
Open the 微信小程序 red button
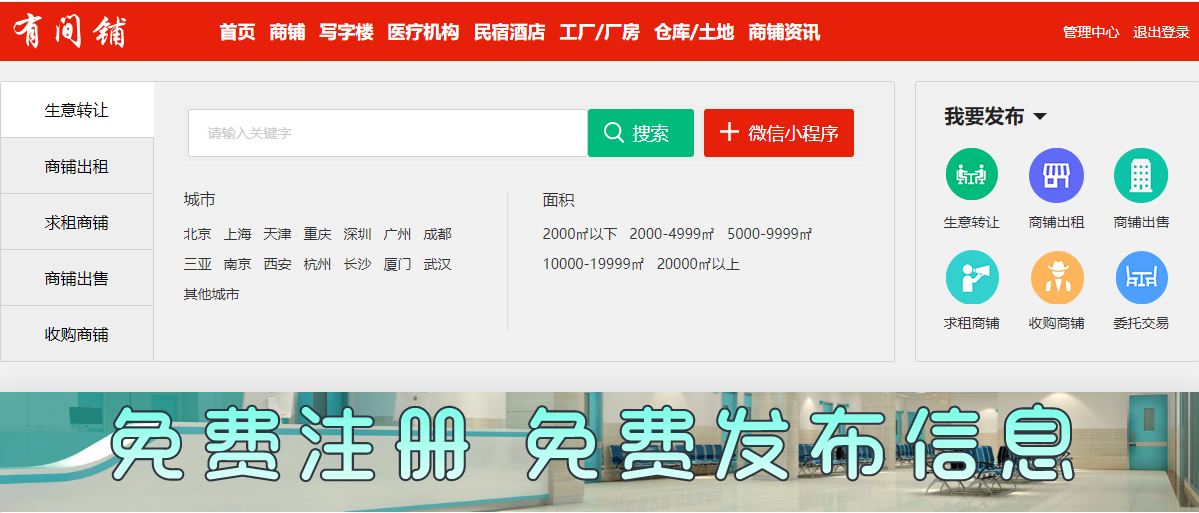[x=778, y=133]
